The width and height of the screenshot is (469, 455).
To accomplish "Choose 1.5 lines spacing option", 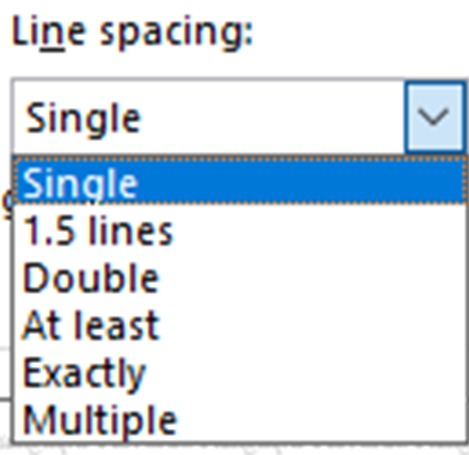I will click(x=239, y=230).
